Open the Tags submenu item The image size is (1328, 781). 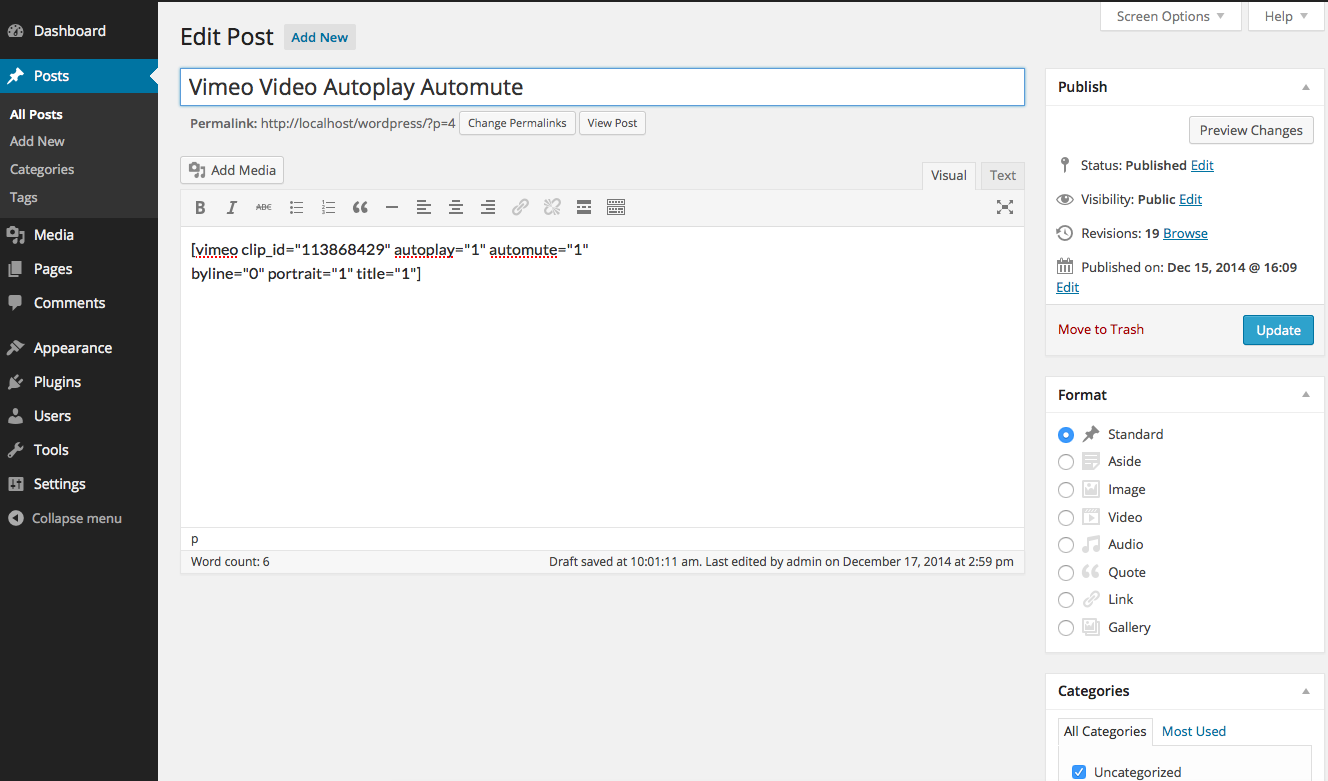pyautogui.click(x=24, y=197)
